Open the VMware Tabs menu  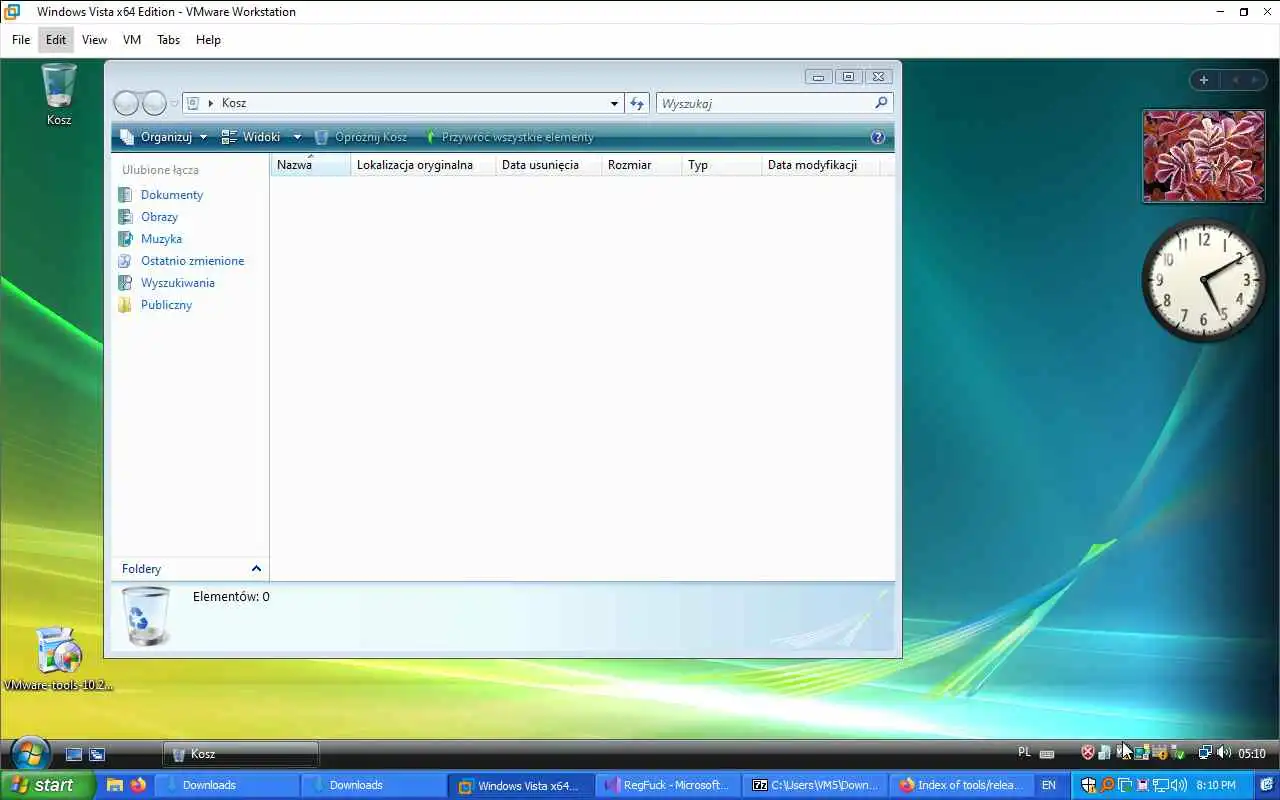point(168,40)
